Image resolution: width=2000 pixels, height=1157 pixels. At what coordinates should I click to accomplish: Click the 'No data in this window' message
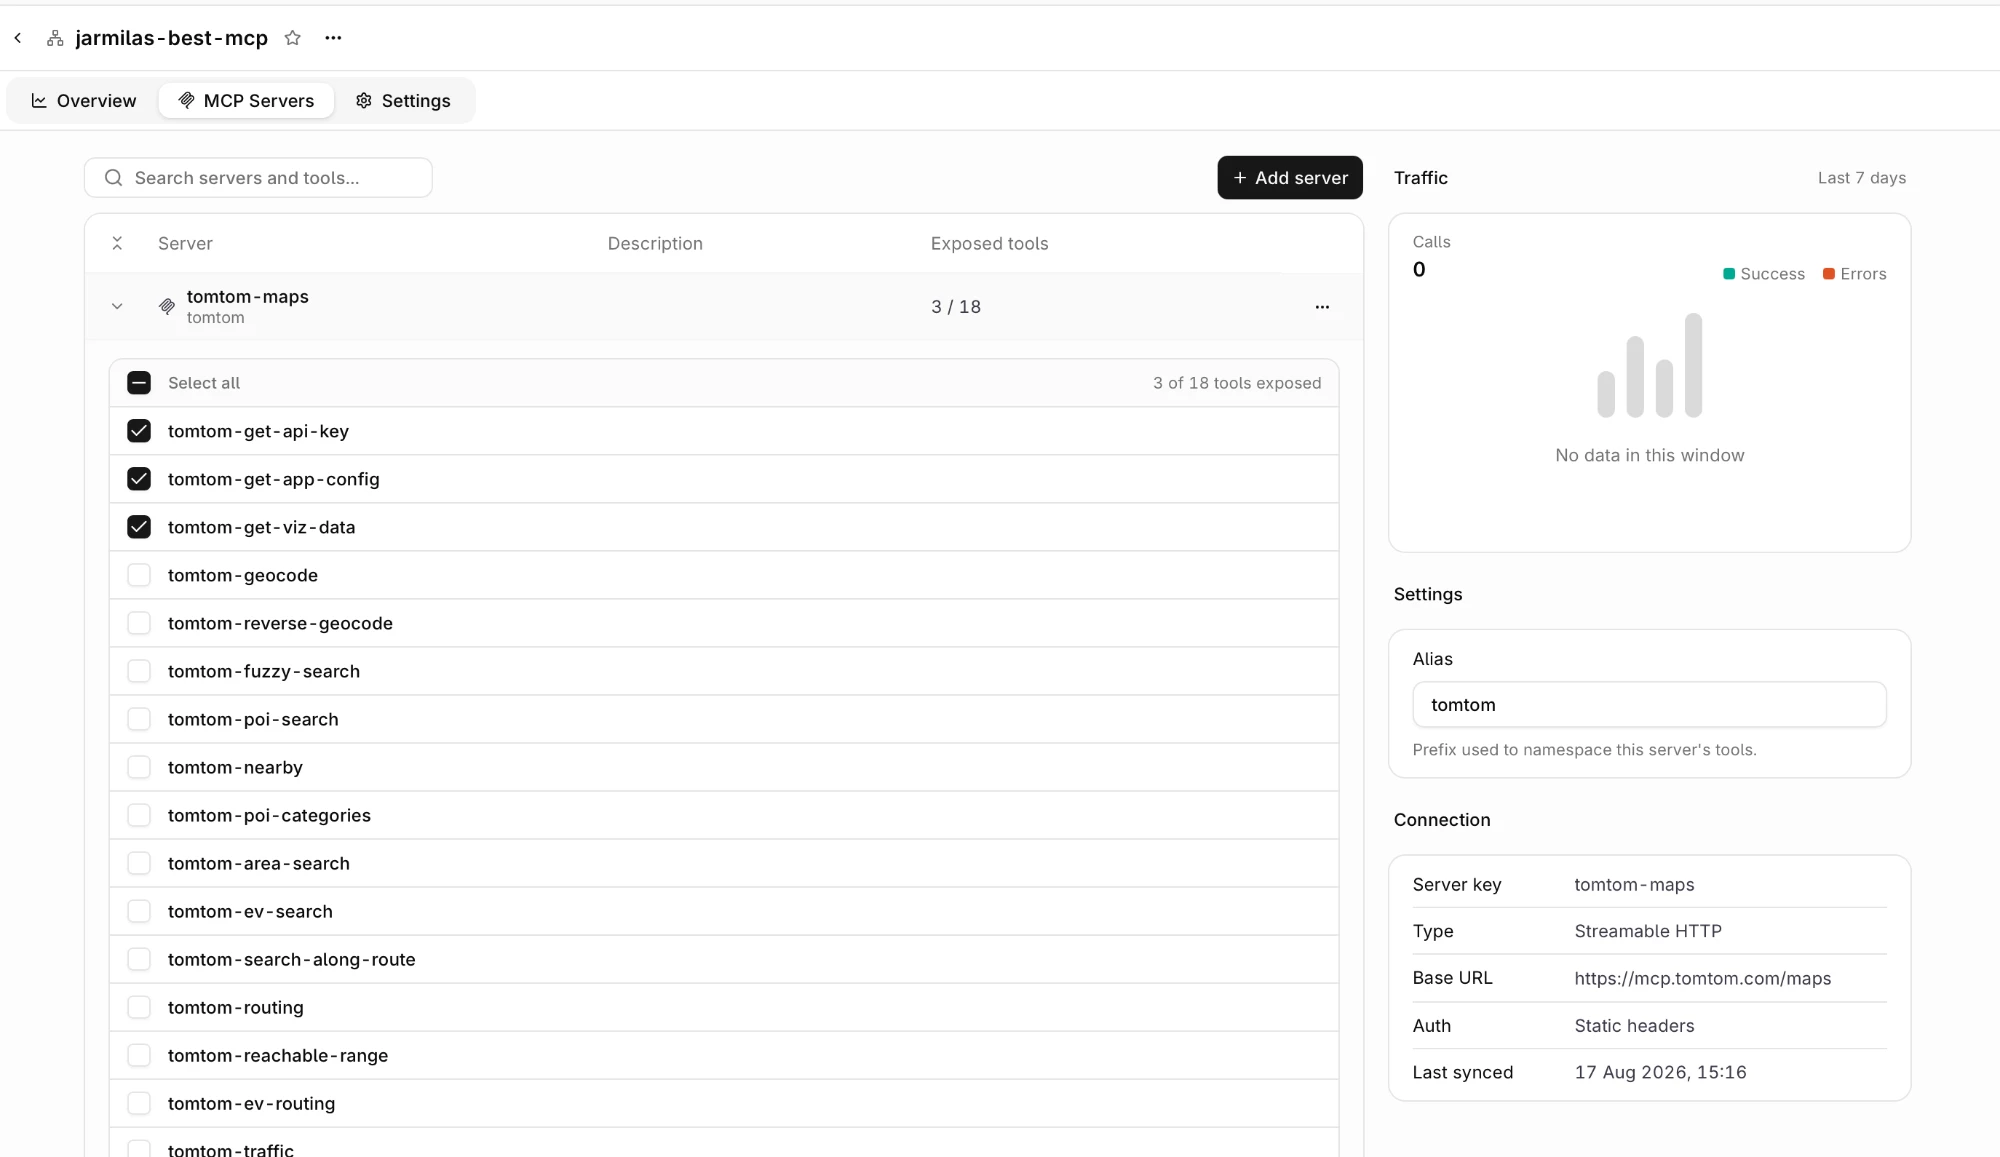point(1650,455)
